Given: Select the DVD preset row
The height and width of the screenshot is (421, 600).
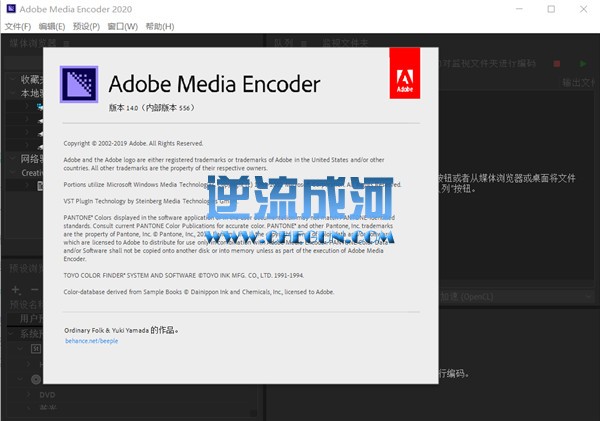Looking at the screenshot, I should [x=132, y=395].
